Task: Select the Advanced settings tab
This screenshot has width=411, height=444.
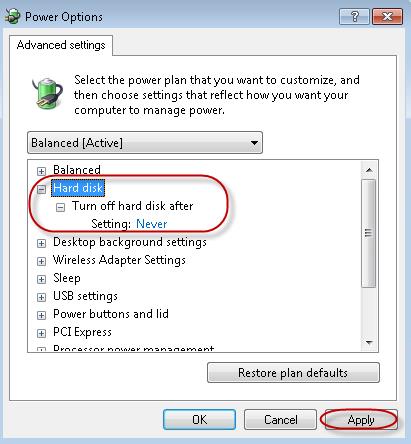Action: click(x=61, y=45)
